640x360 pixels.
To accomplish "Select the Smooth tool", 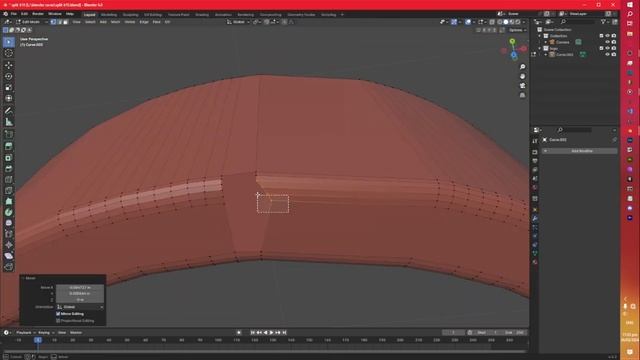I will 9,223.
